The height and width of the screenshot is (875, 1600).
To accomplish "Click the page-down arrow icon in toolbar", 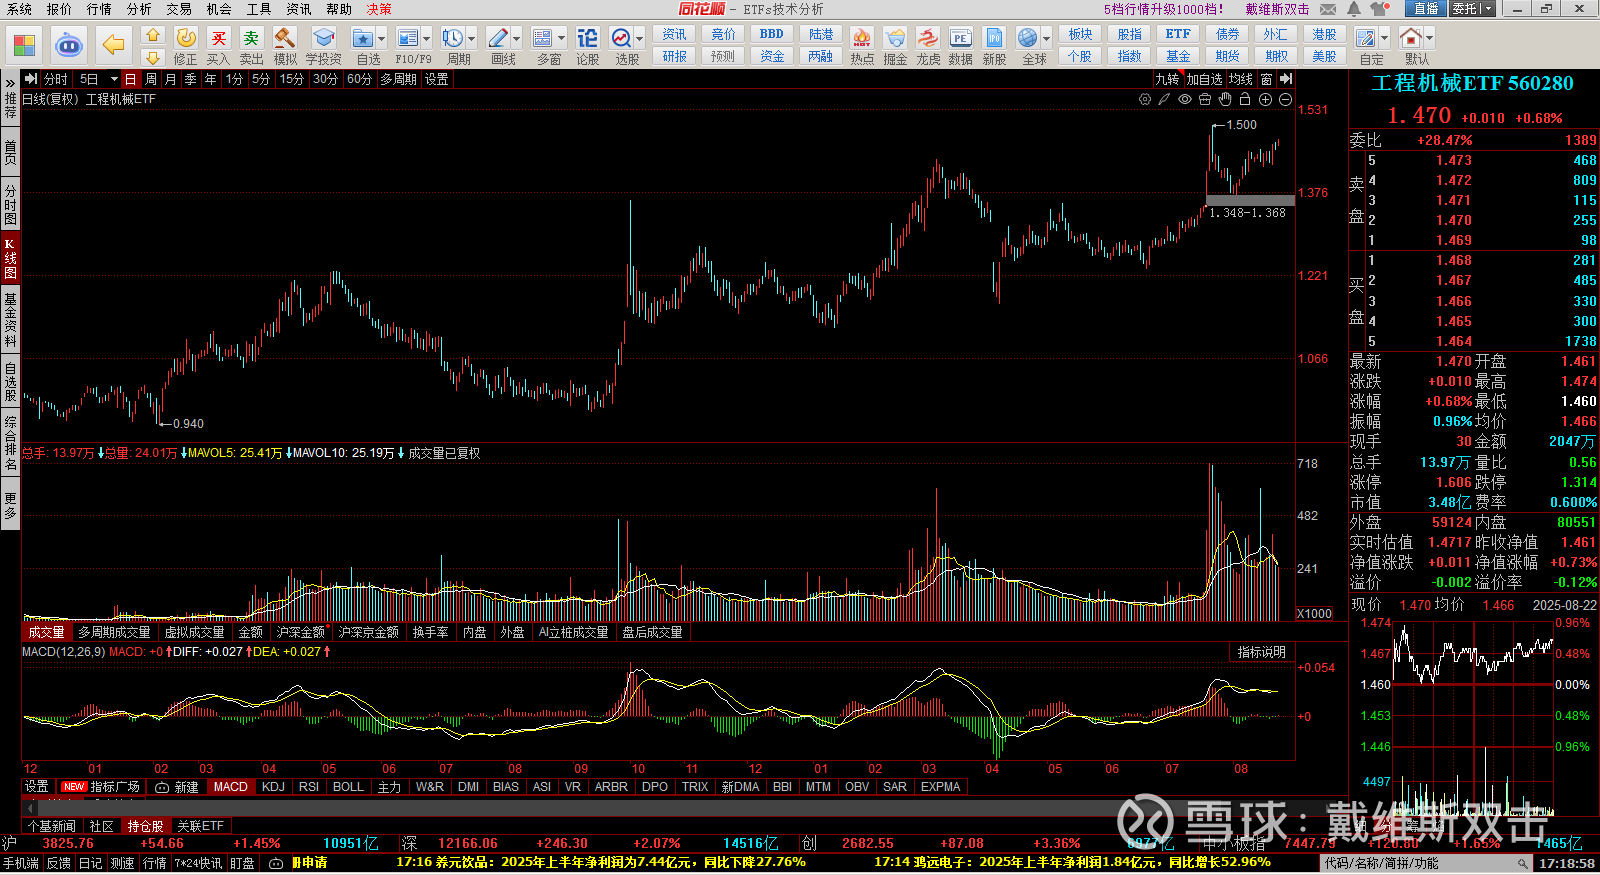I will coord(153,58).
